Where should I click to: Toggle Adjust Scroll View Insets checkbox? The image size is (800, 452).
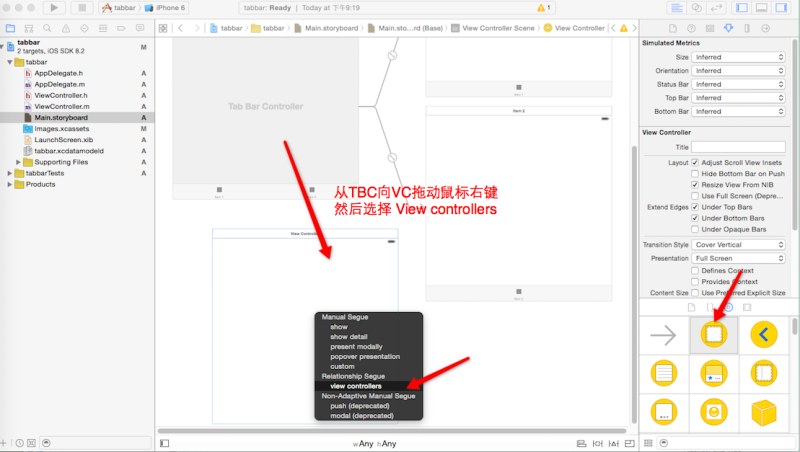(x=694, y=162)
